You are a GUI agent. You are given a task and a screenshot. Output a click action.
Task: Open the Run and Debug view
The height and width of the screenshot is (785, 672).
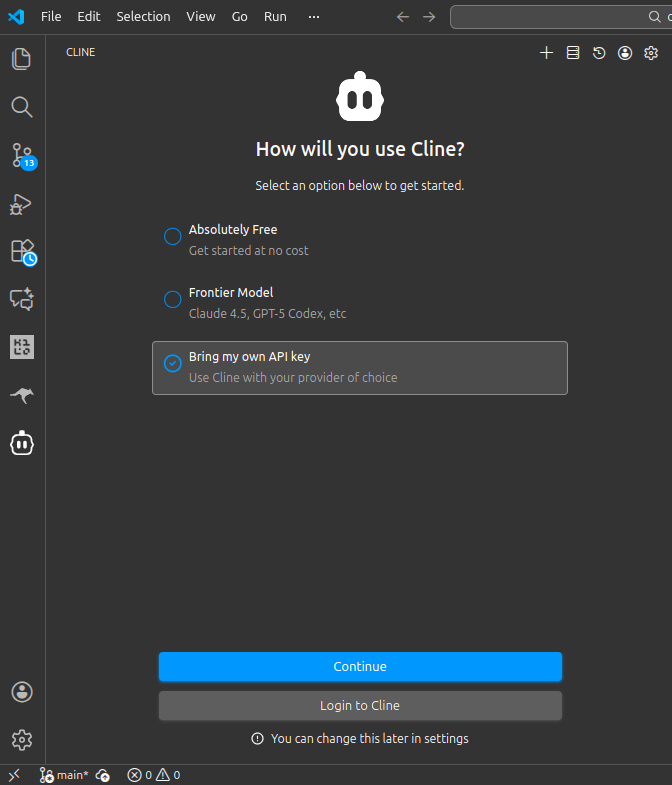(22, 204)
